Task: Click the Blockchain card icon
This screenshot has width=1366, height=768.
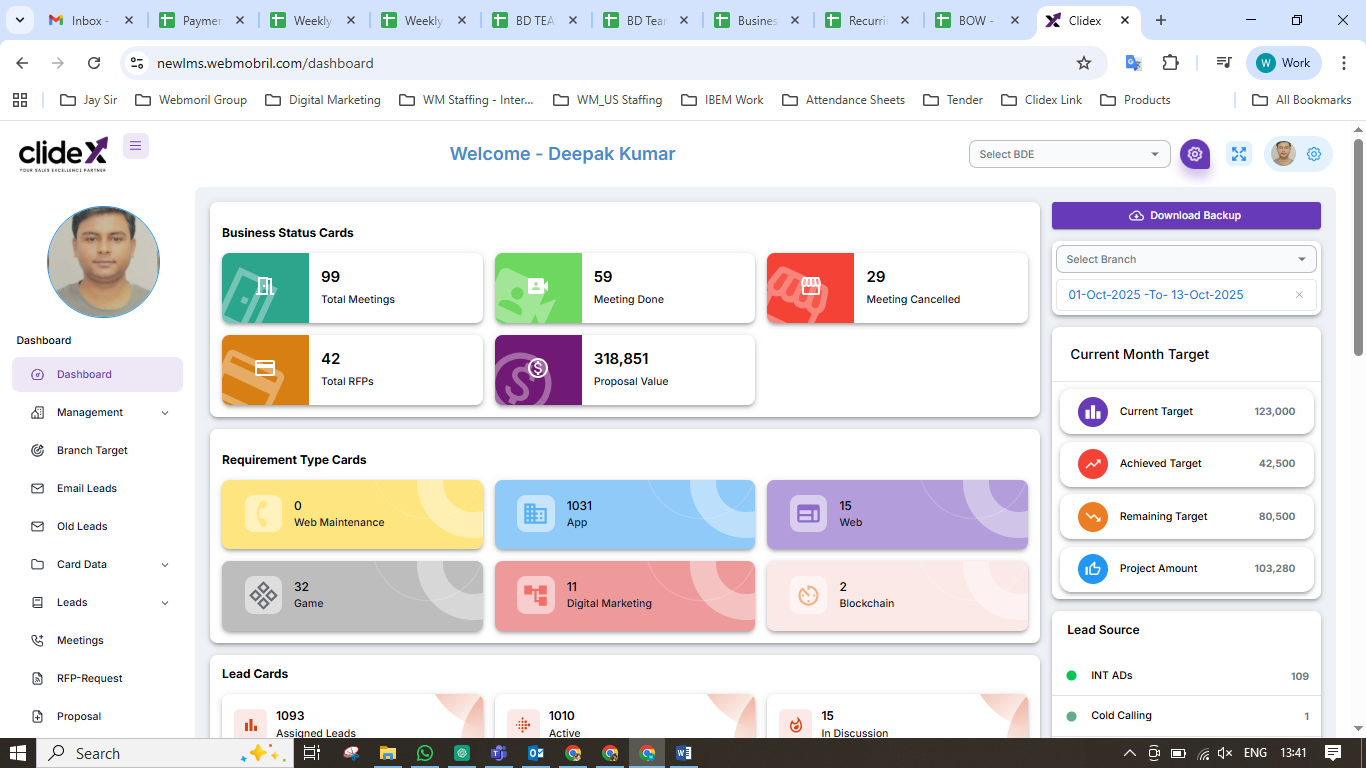Action: pyautogui.click(x=808, y=595)
